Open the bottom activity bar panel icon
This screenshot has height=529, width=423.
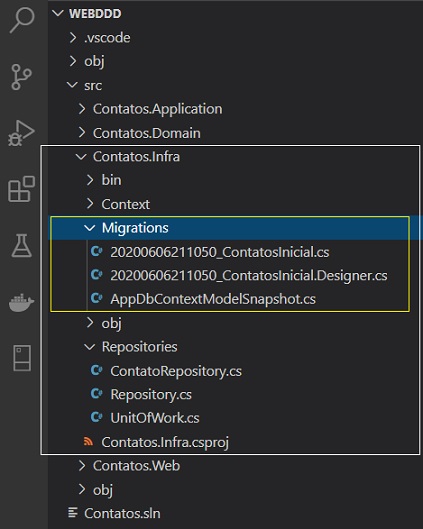click(x=22, y=358)
